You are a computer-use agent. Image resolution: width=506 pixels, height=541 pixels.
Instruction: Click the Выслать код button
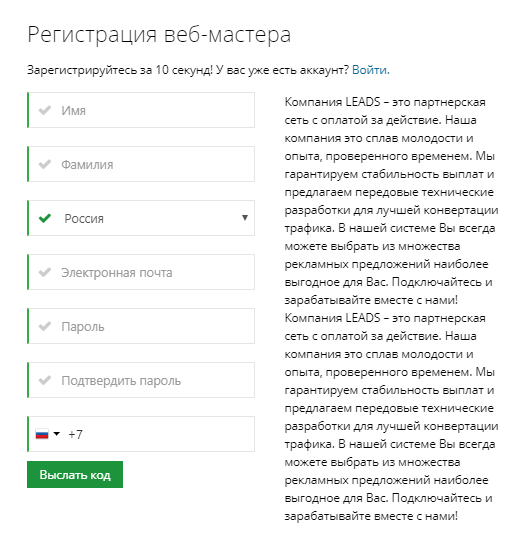point(75,474)
